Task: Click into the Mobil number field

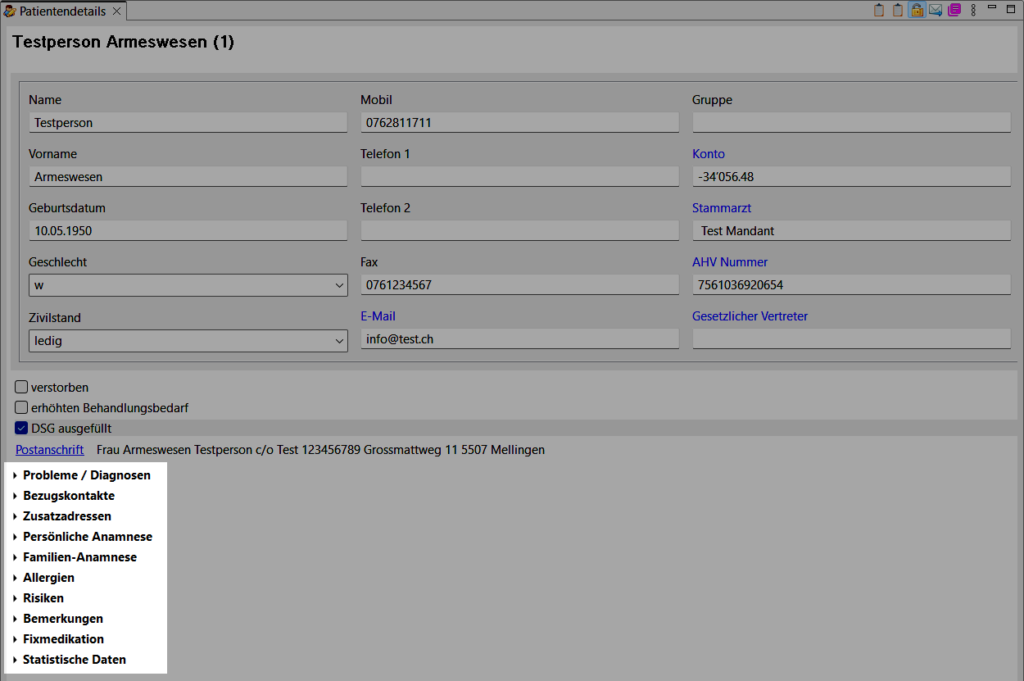Action: (x=518, y=123)
